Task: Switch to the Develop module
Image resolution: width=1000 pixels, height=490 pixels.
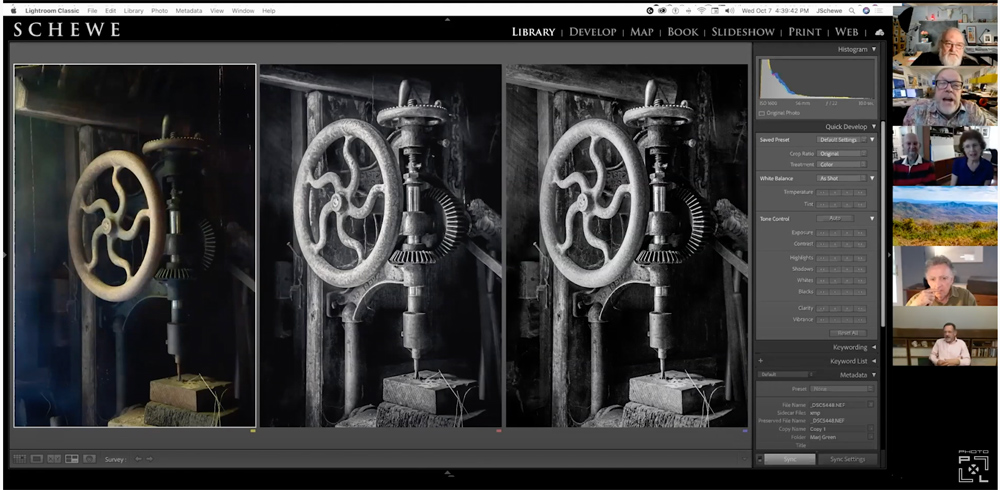Action: point(592,32)
